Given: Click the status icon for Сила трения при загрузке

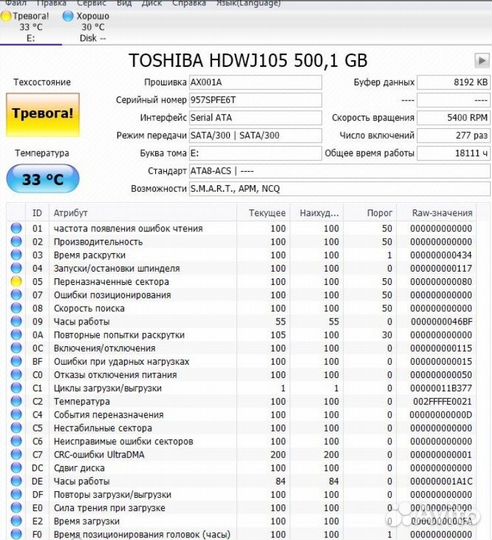Looking at the screenshot, I should [16, 508].
